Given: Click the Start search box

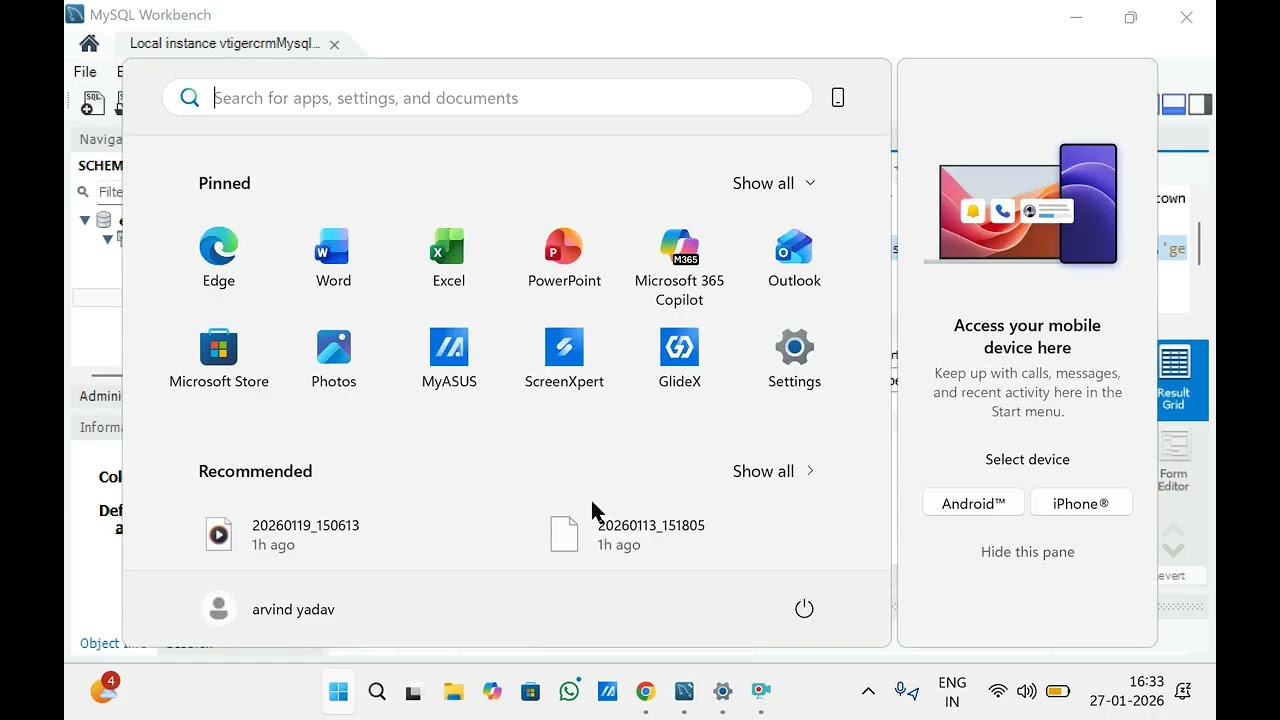Looking at the screenshot, I should tap(487, 97).
